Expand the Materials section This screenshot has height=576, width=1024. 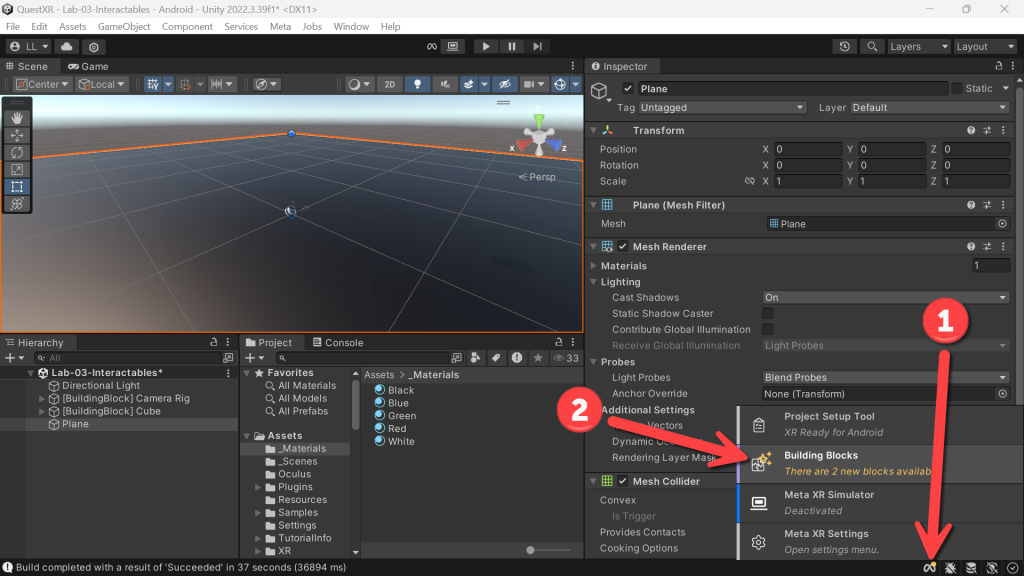[594, 266]
